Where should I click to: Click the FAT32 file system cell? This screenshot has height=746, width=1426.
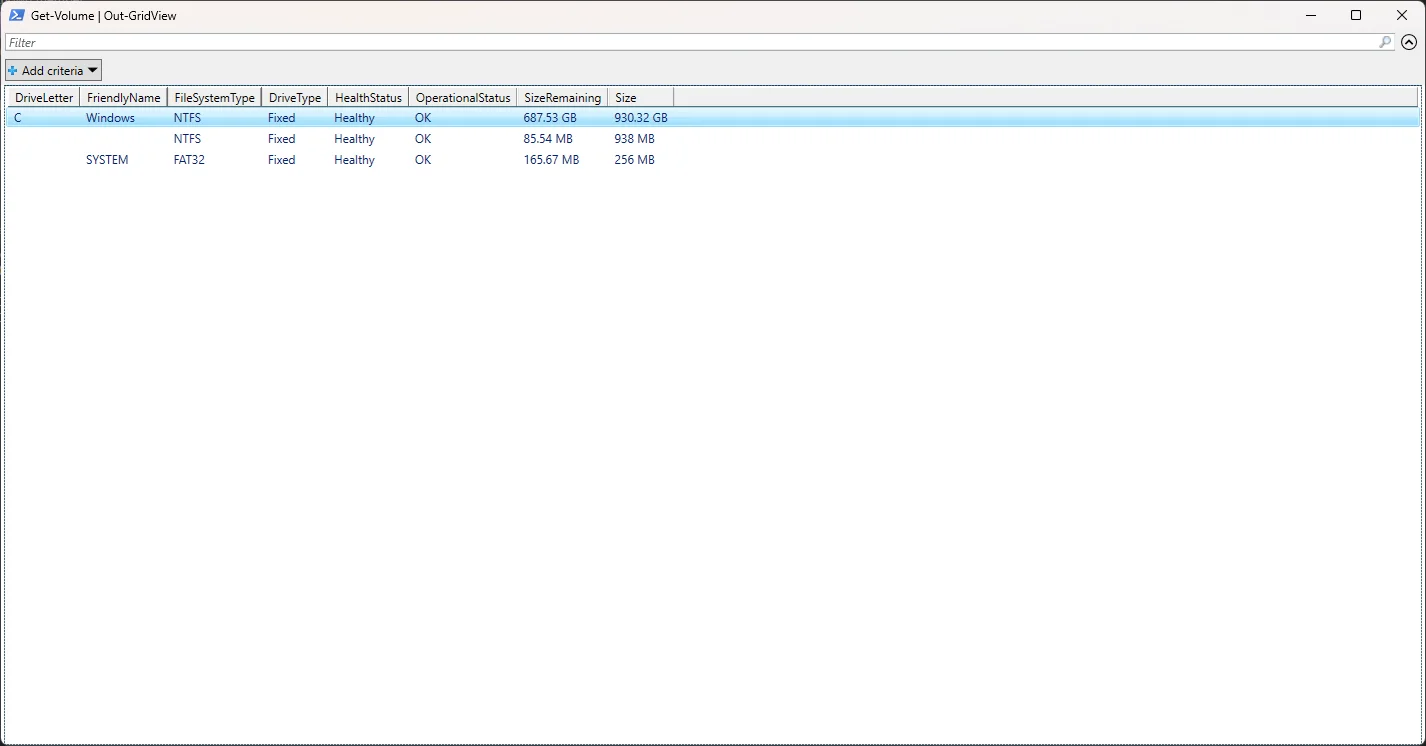(189, 160)
